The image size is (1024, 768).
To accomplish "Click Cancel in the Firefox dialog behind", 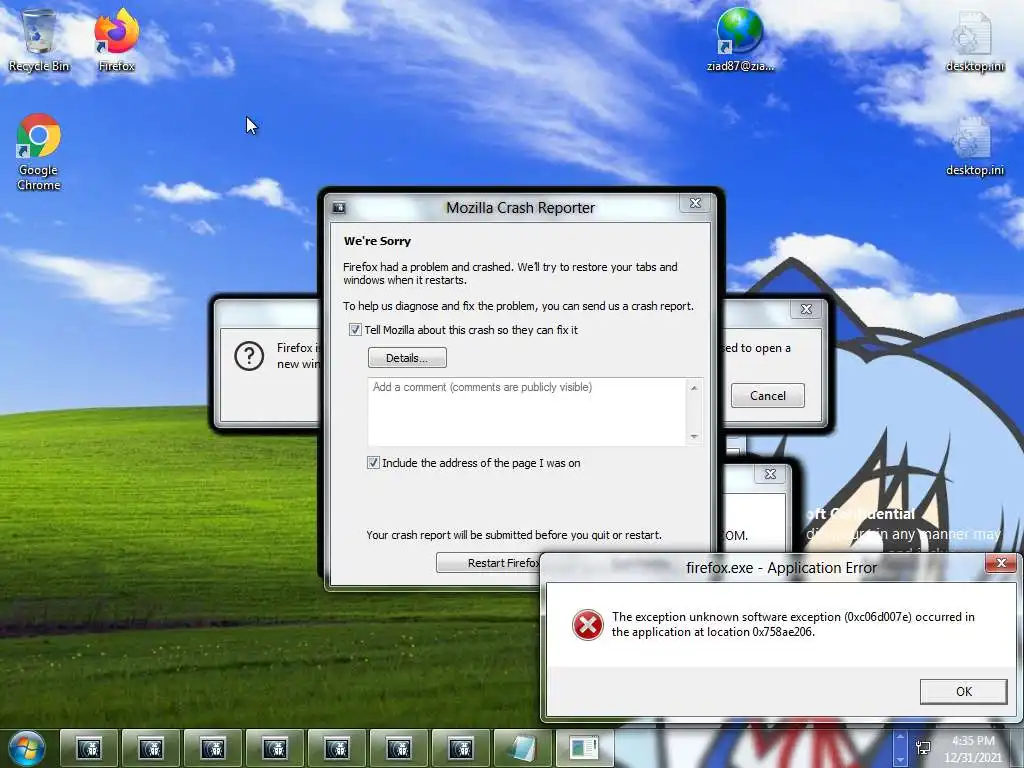I will [767, 396].
